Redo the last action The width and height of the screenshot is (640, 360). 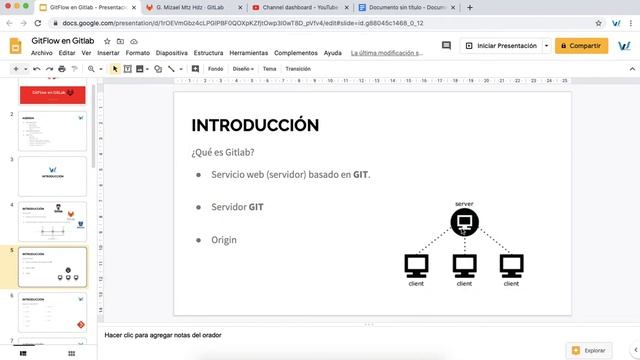(49, 69)
